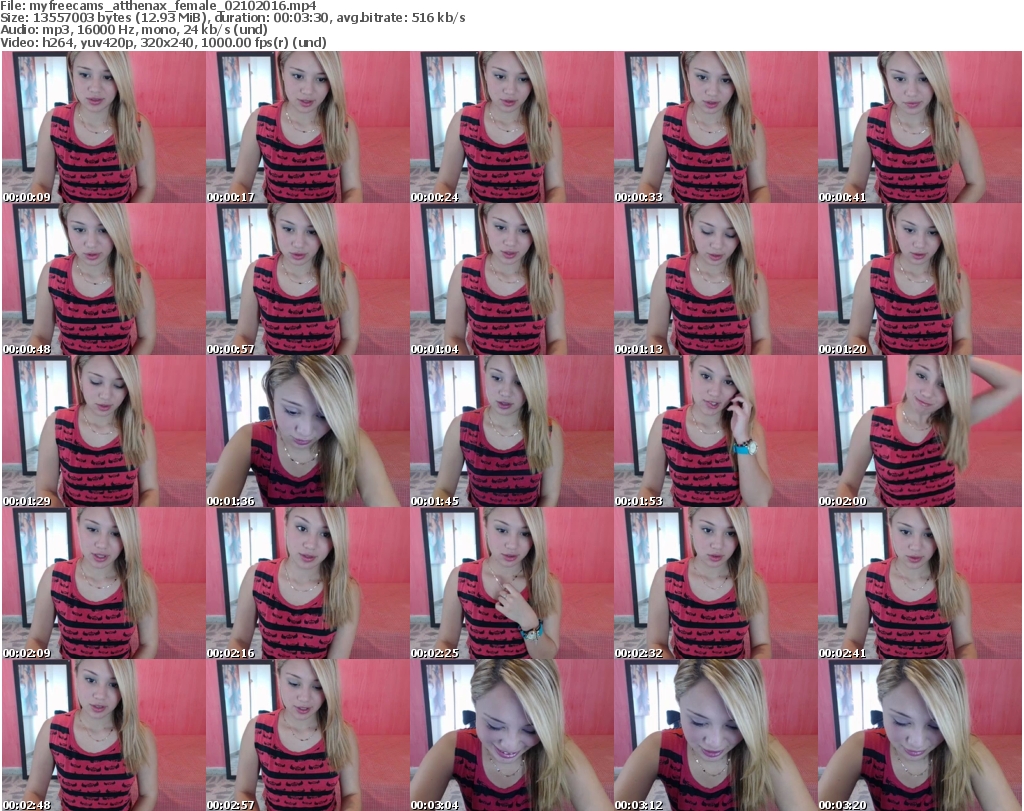Click the thumbnail at 00:01:36
Image resolution: width=1024 pixels, height=811 pixels.
point(307,431)
